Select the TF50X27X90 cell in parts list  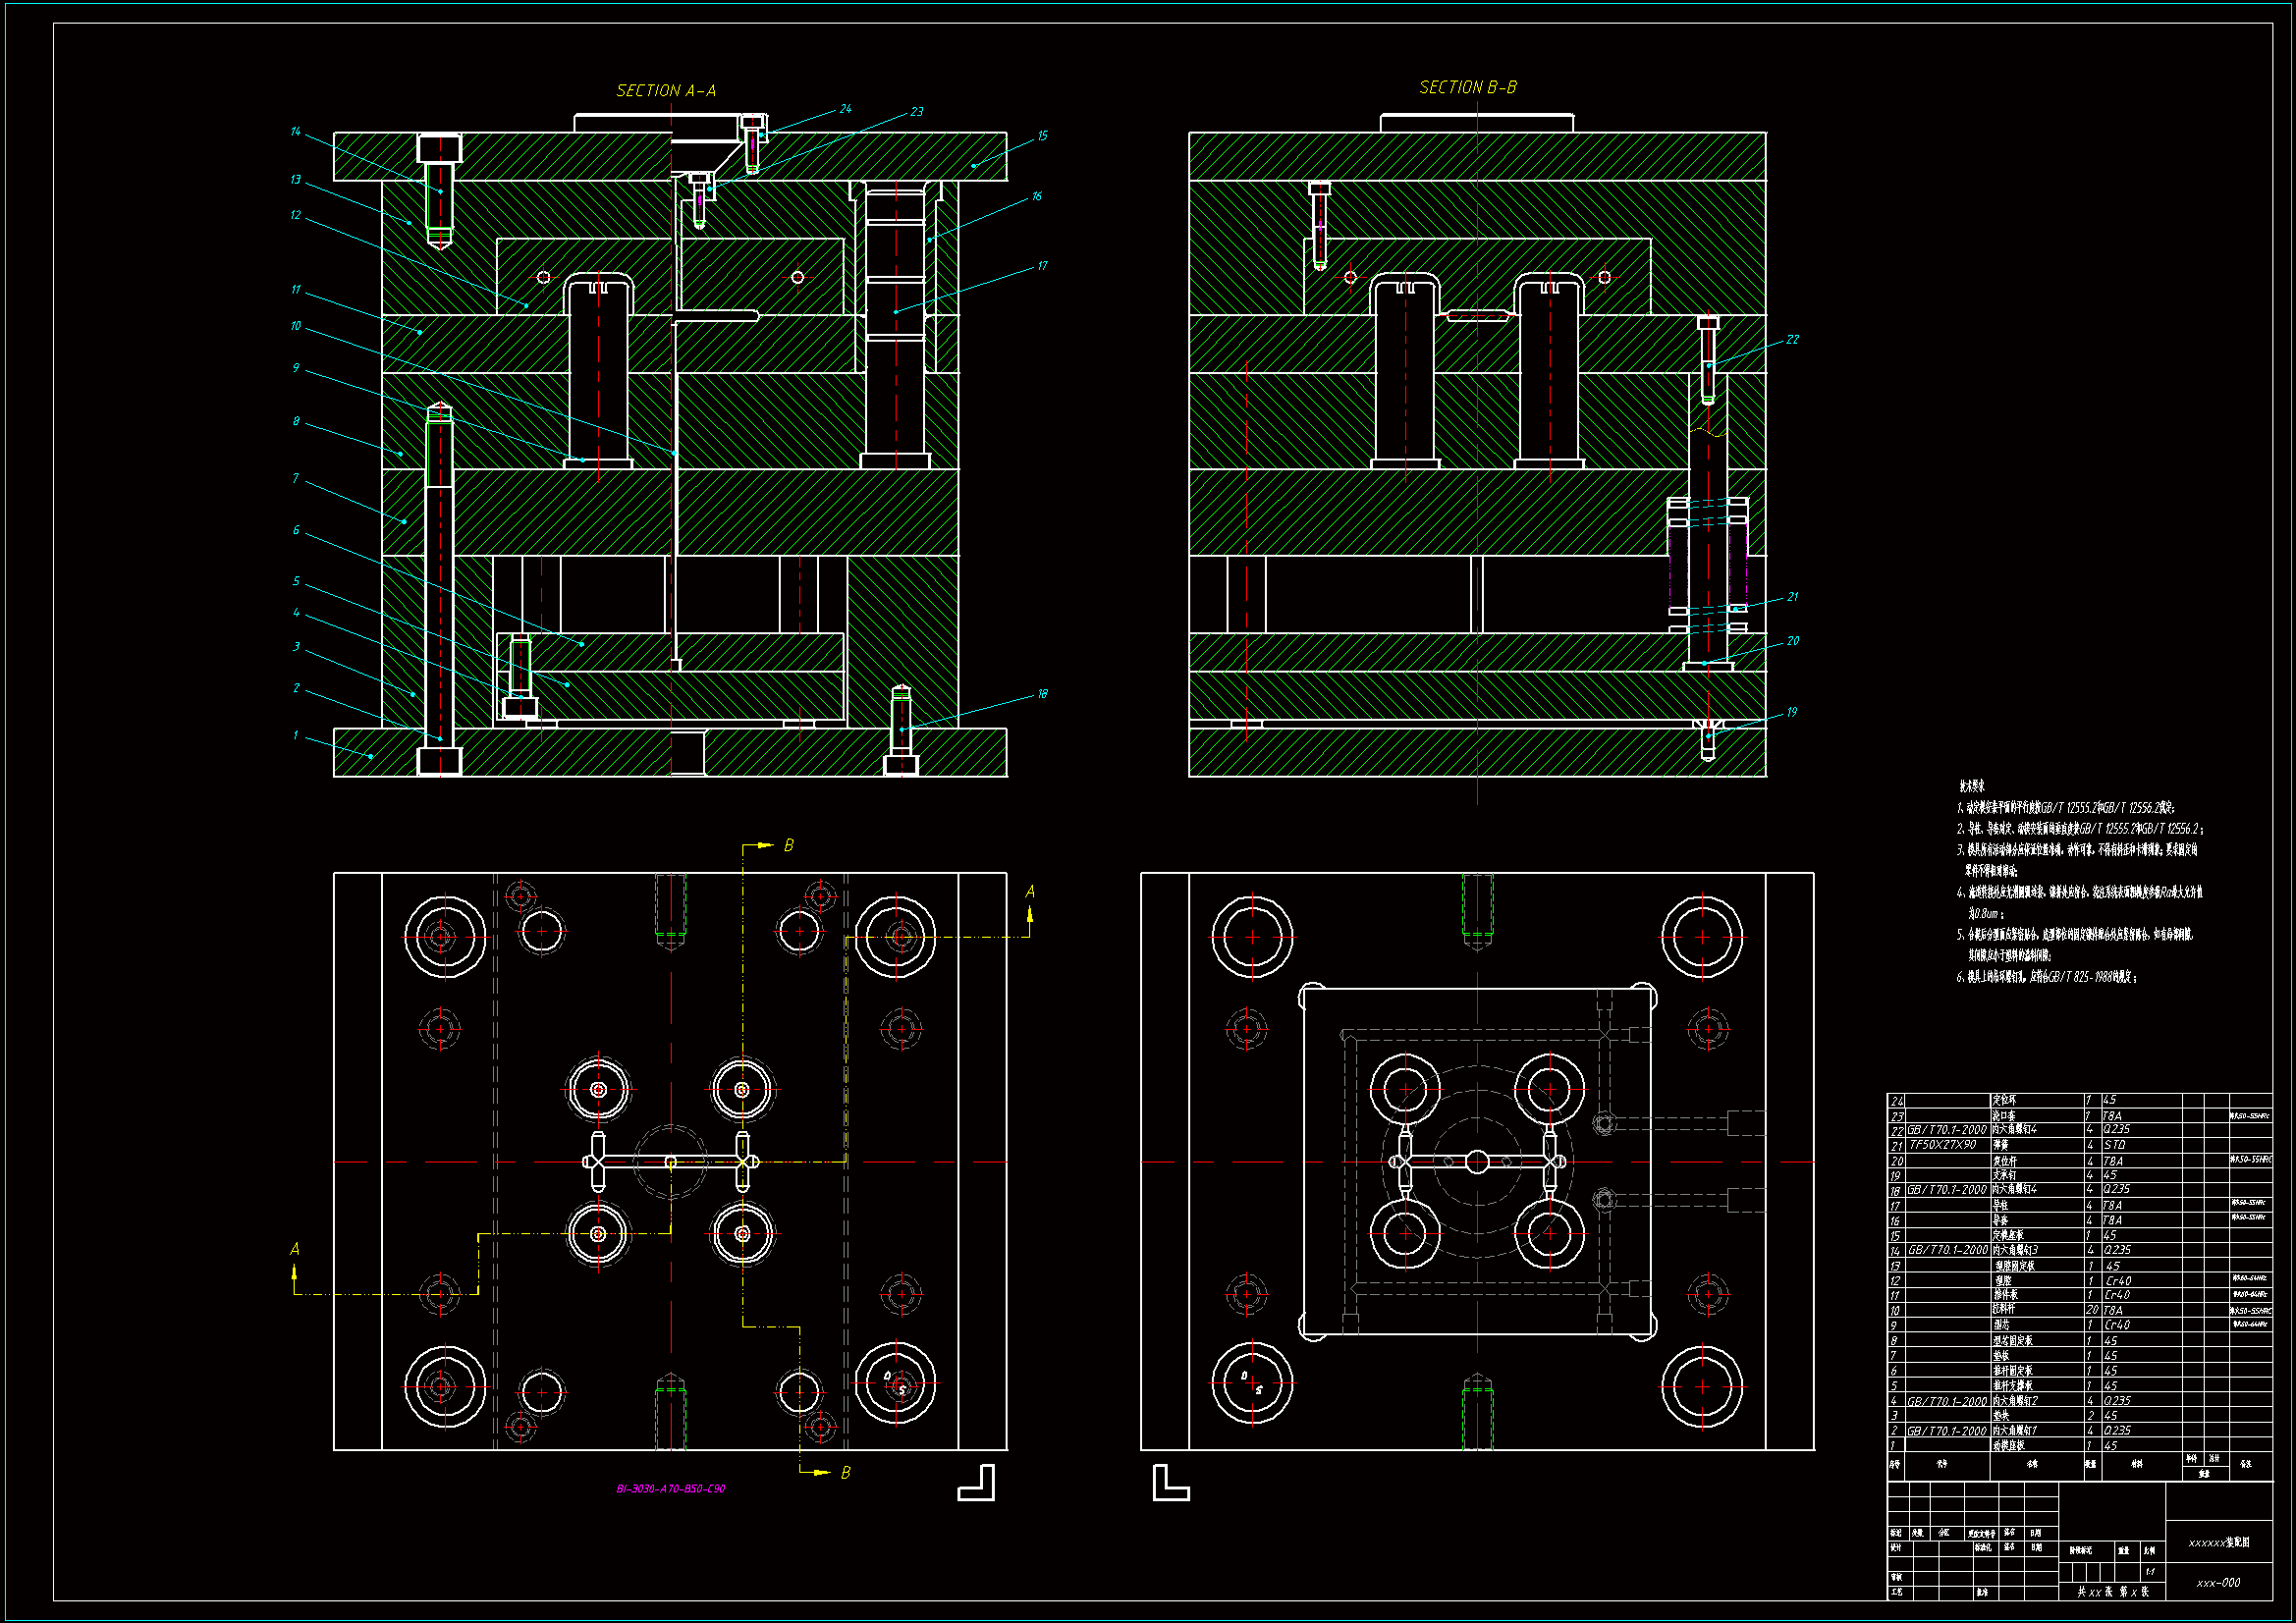click(1942, 1145)
